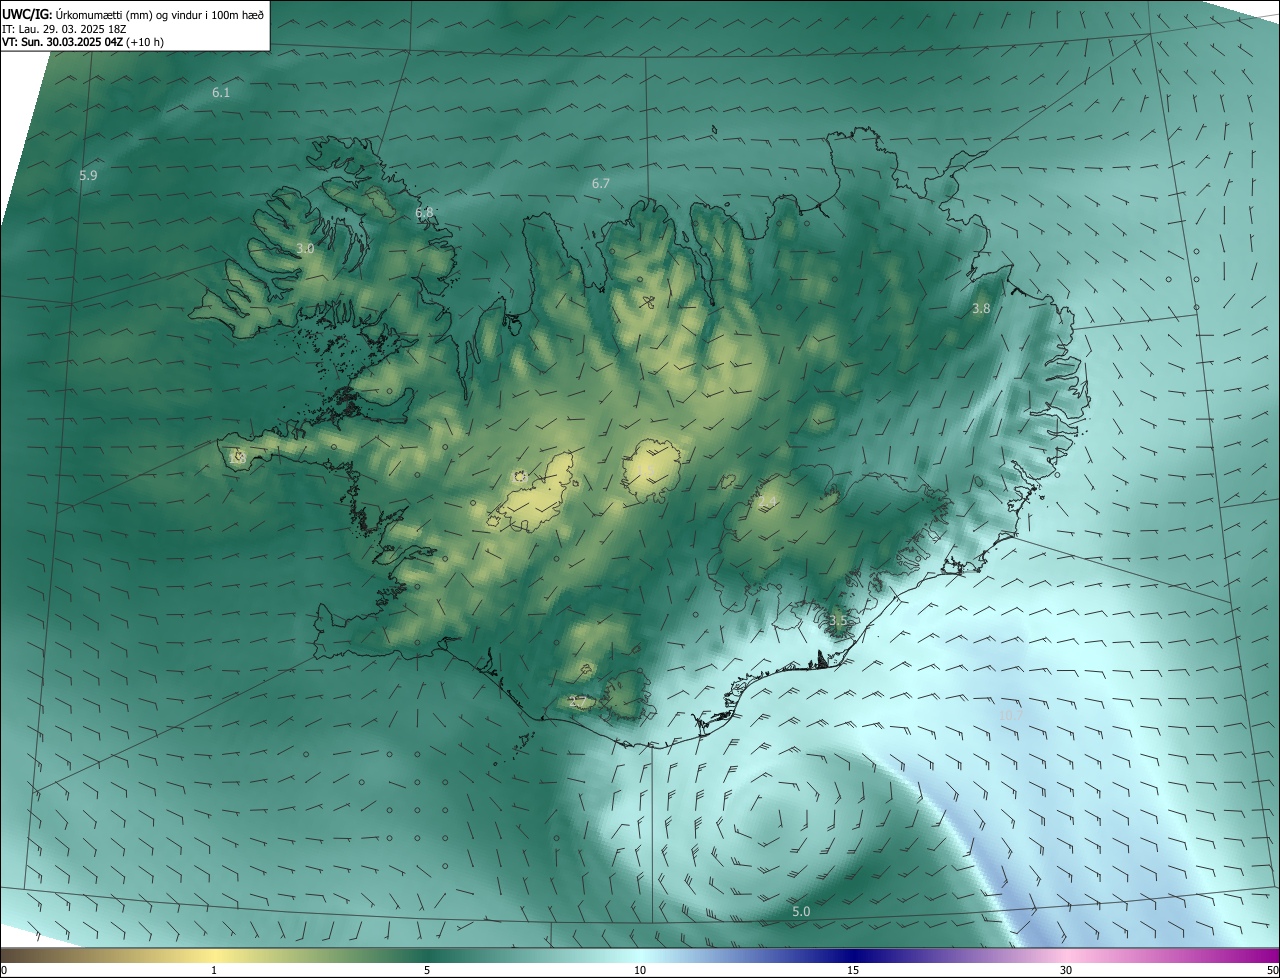Click the 5.9 value label on map
Viewport: 1280px width, 978px height.
click(88, 176)
